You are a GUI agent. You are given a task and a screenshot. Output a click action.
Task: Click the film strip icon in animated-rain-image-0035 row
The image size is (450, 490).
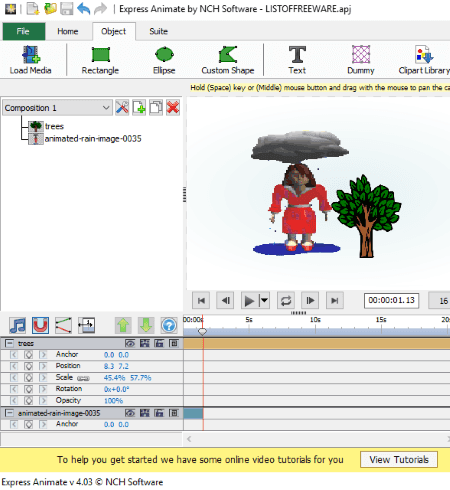click(145, 413)
